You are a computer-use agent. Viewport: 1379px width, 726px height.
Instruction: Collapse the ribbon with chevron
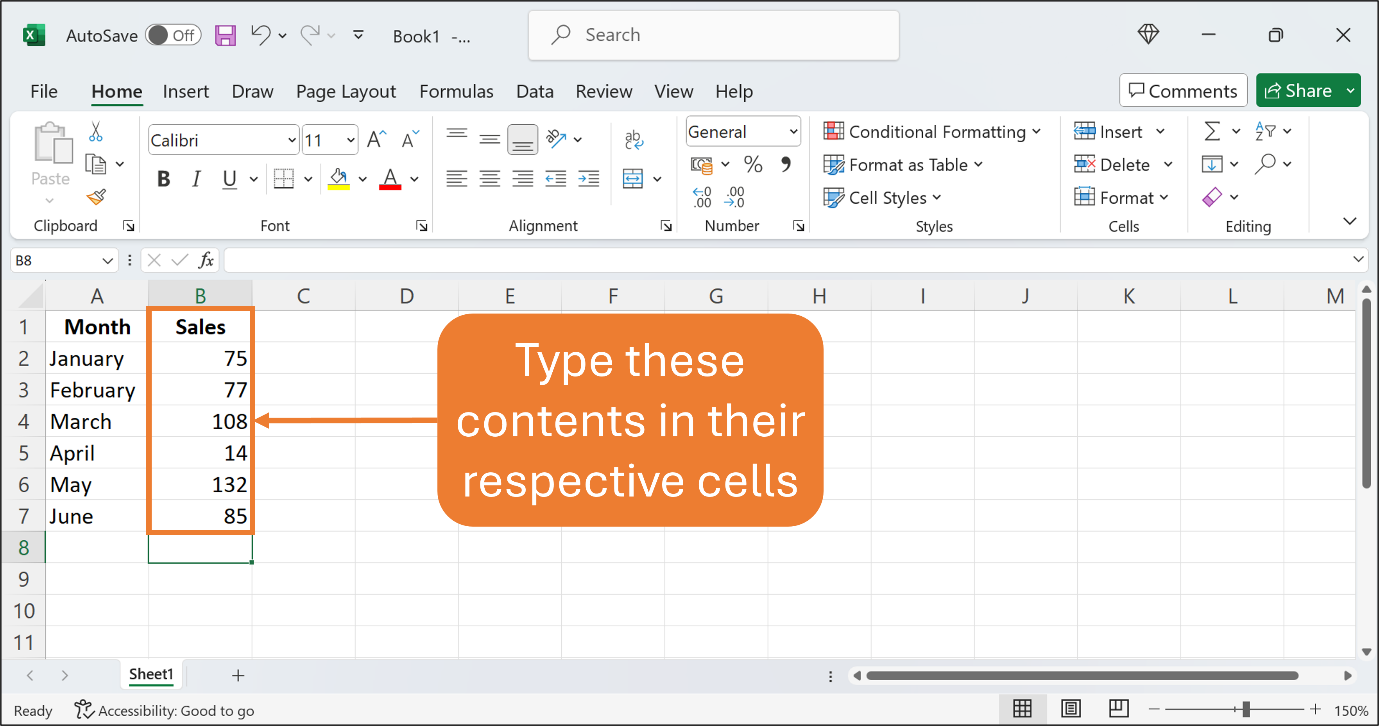[x=1349, y=221]
